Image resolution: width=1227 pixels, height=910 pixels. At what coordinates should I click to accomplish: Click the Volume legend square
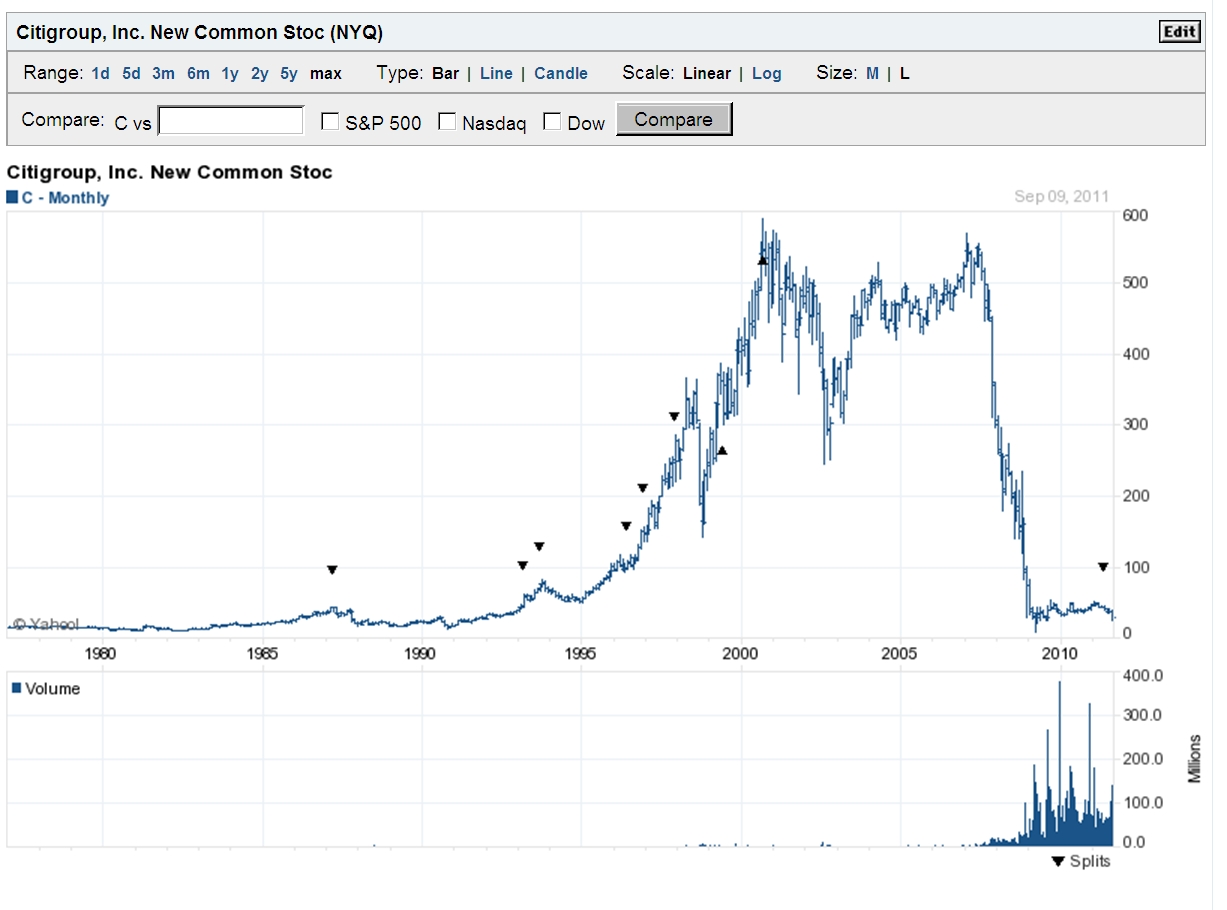click(x=16, y=688)
